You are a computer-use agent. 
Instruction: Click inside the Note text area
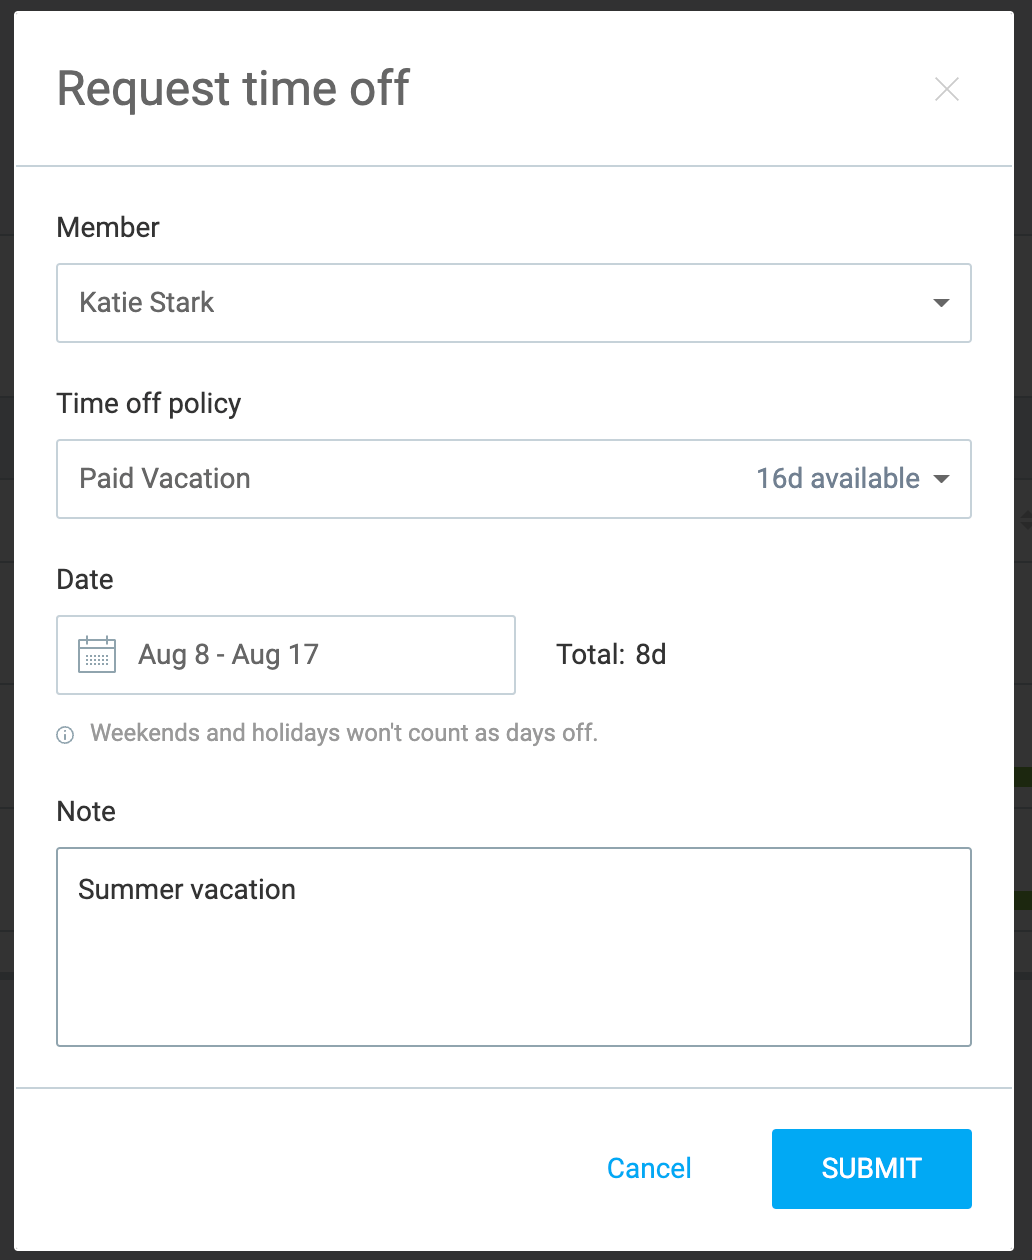(514, 946)
